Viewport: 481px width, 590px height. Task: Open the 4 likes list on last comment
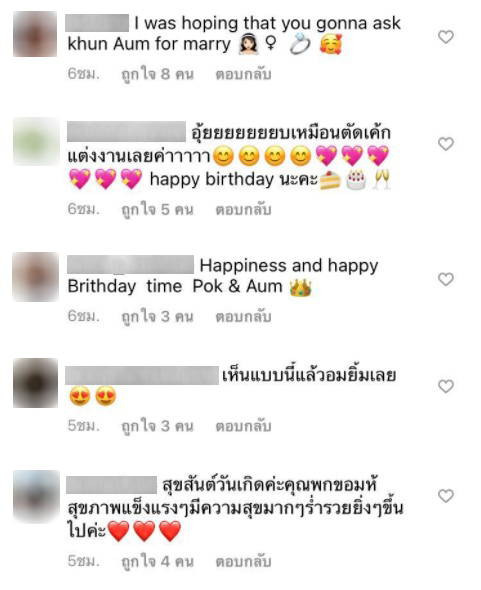157,561
